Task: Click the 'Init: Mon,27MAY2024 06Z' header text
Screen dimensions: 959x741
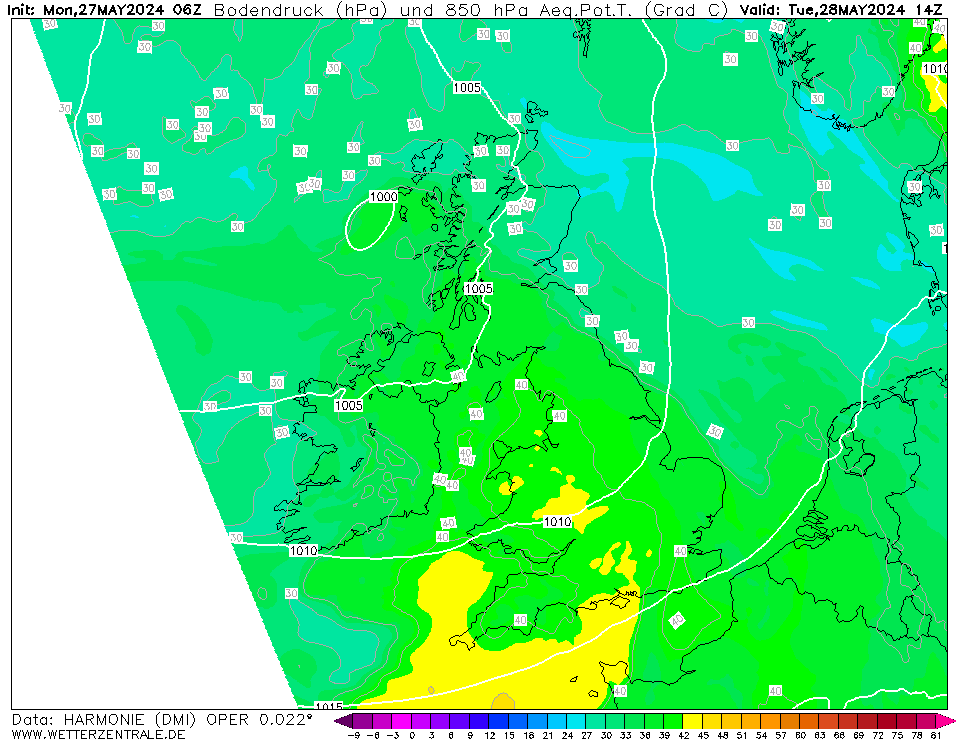Action: pyautogui.click(x=104, y=10)
